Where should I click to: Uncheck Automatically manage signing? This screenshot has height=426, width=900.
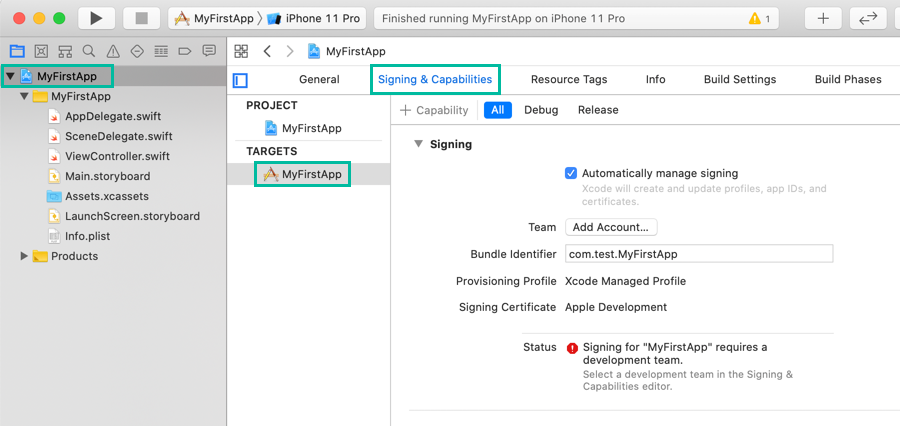[571, 173]
